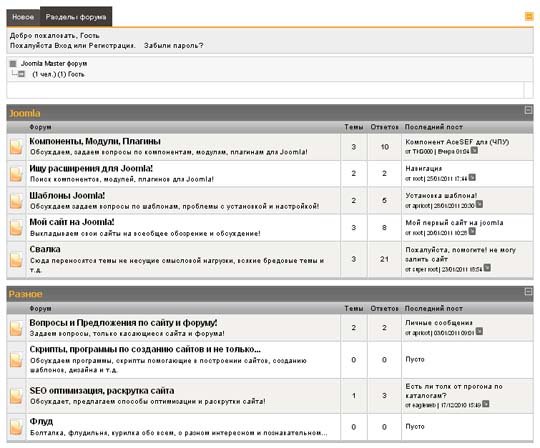Click folder icon for Свалка forum
The image size is (540, 448).
(16, 260)
